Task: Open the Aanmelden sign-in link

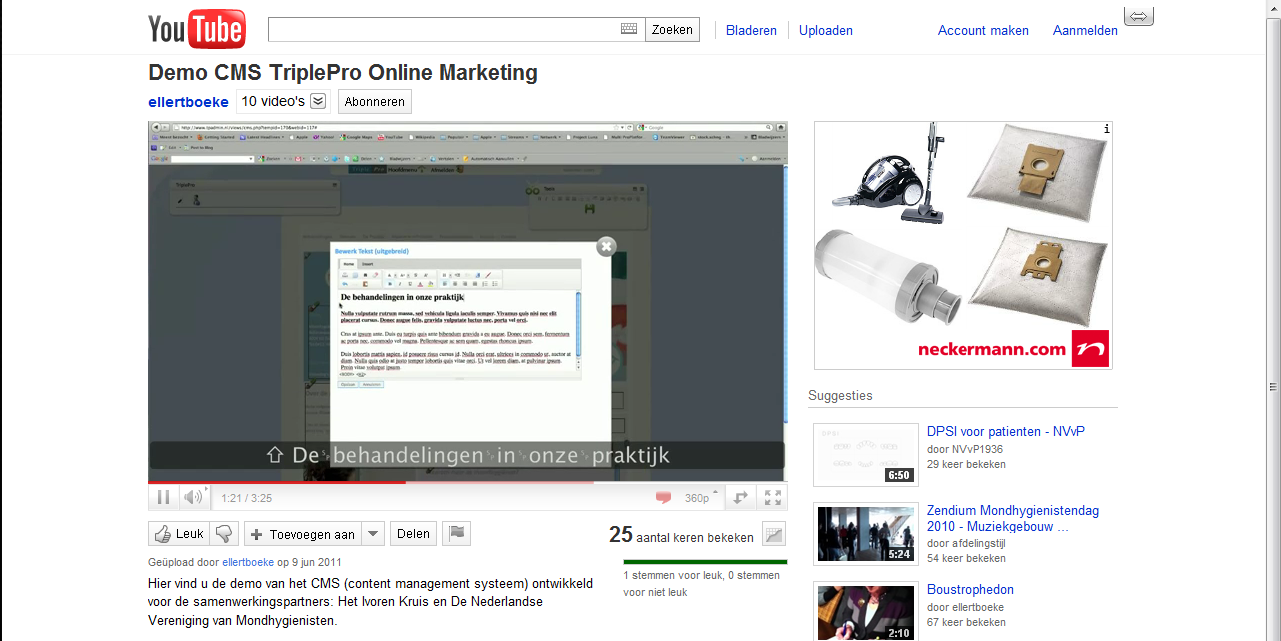Action: 1085,30
